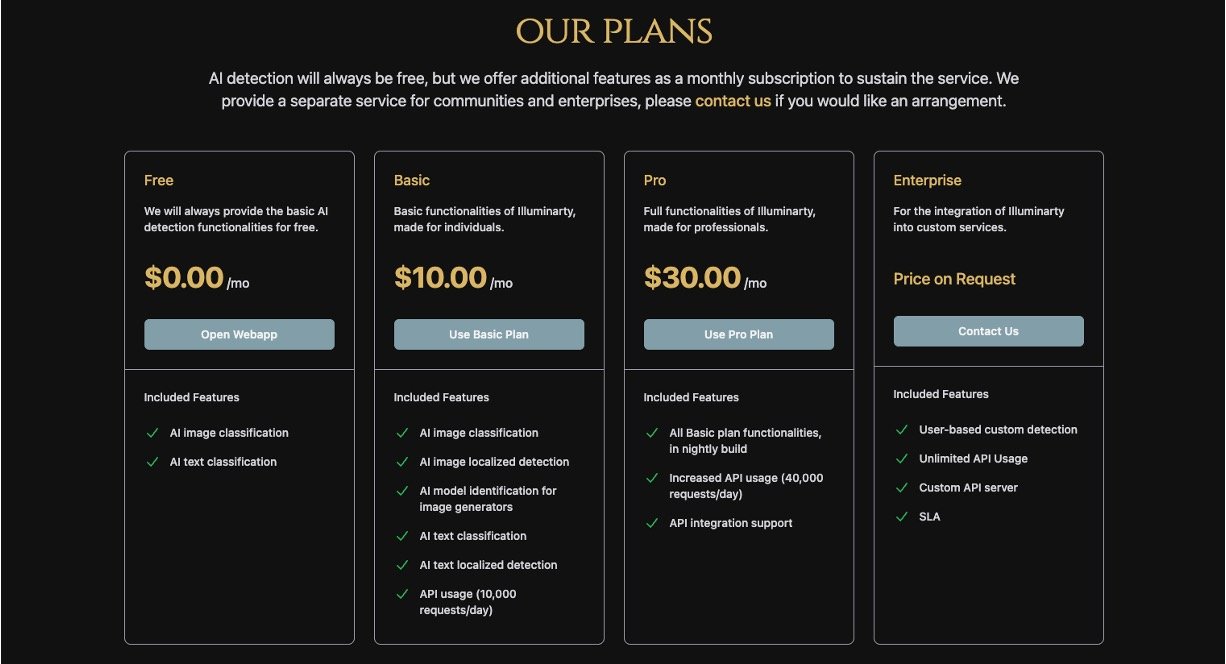Click checkmark next to Custom API server
The image size is (1226, 664).
(903, 488)
